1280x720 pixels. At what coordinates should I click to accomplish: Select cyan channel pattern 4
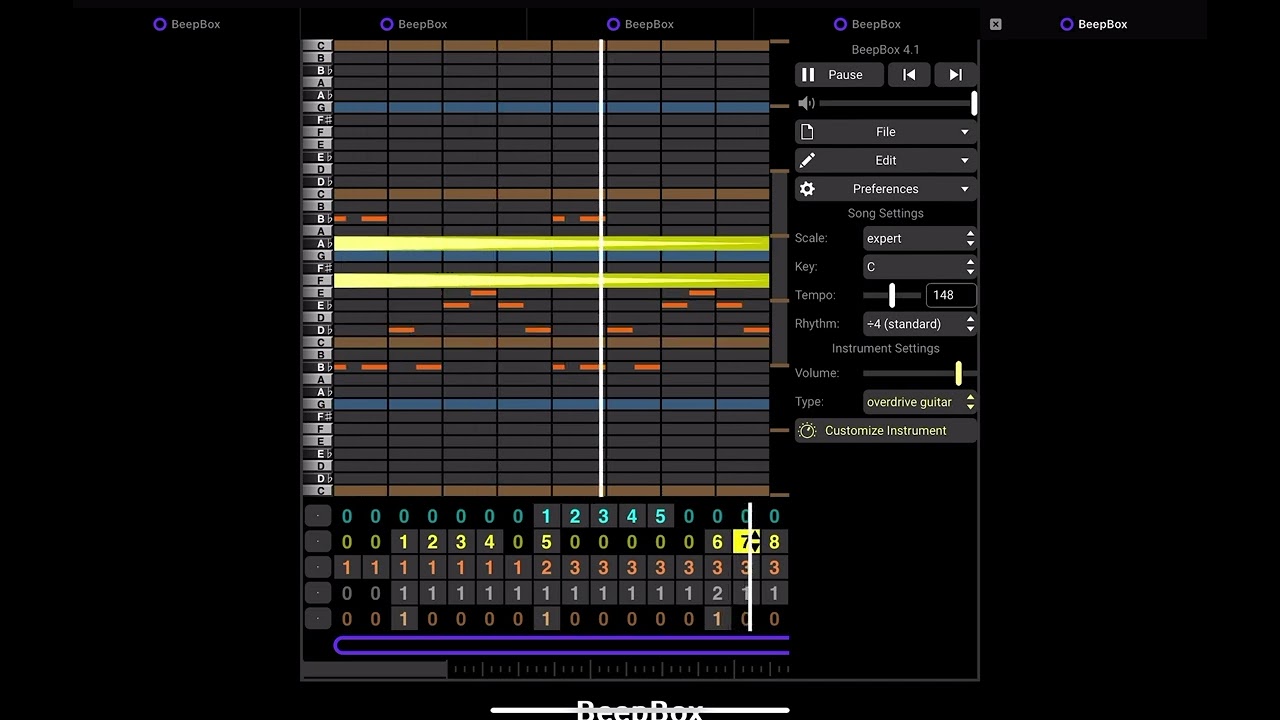tap(631, 516)
